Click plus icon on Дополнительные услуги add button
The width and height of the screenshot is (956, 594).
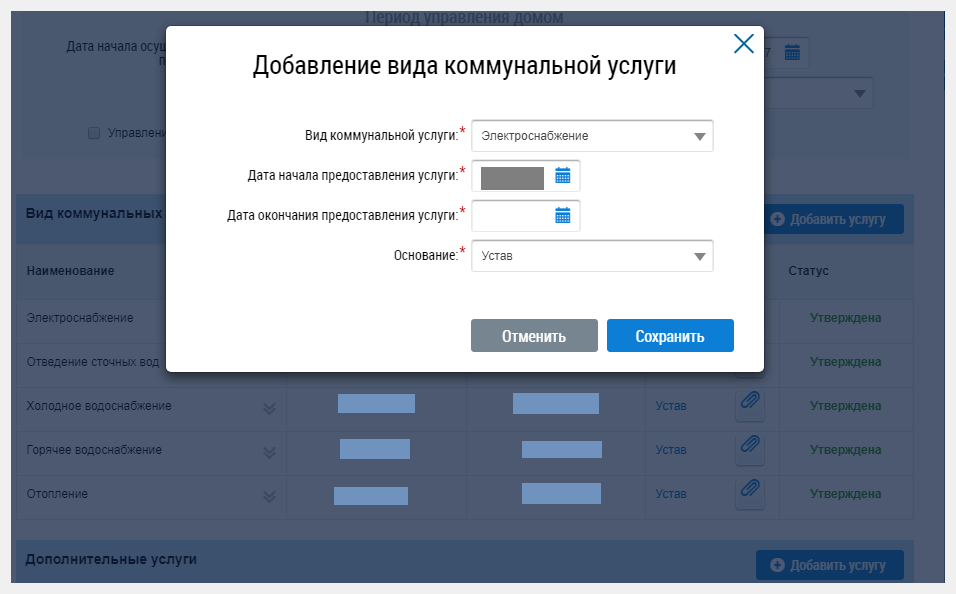tap(779, 564)
